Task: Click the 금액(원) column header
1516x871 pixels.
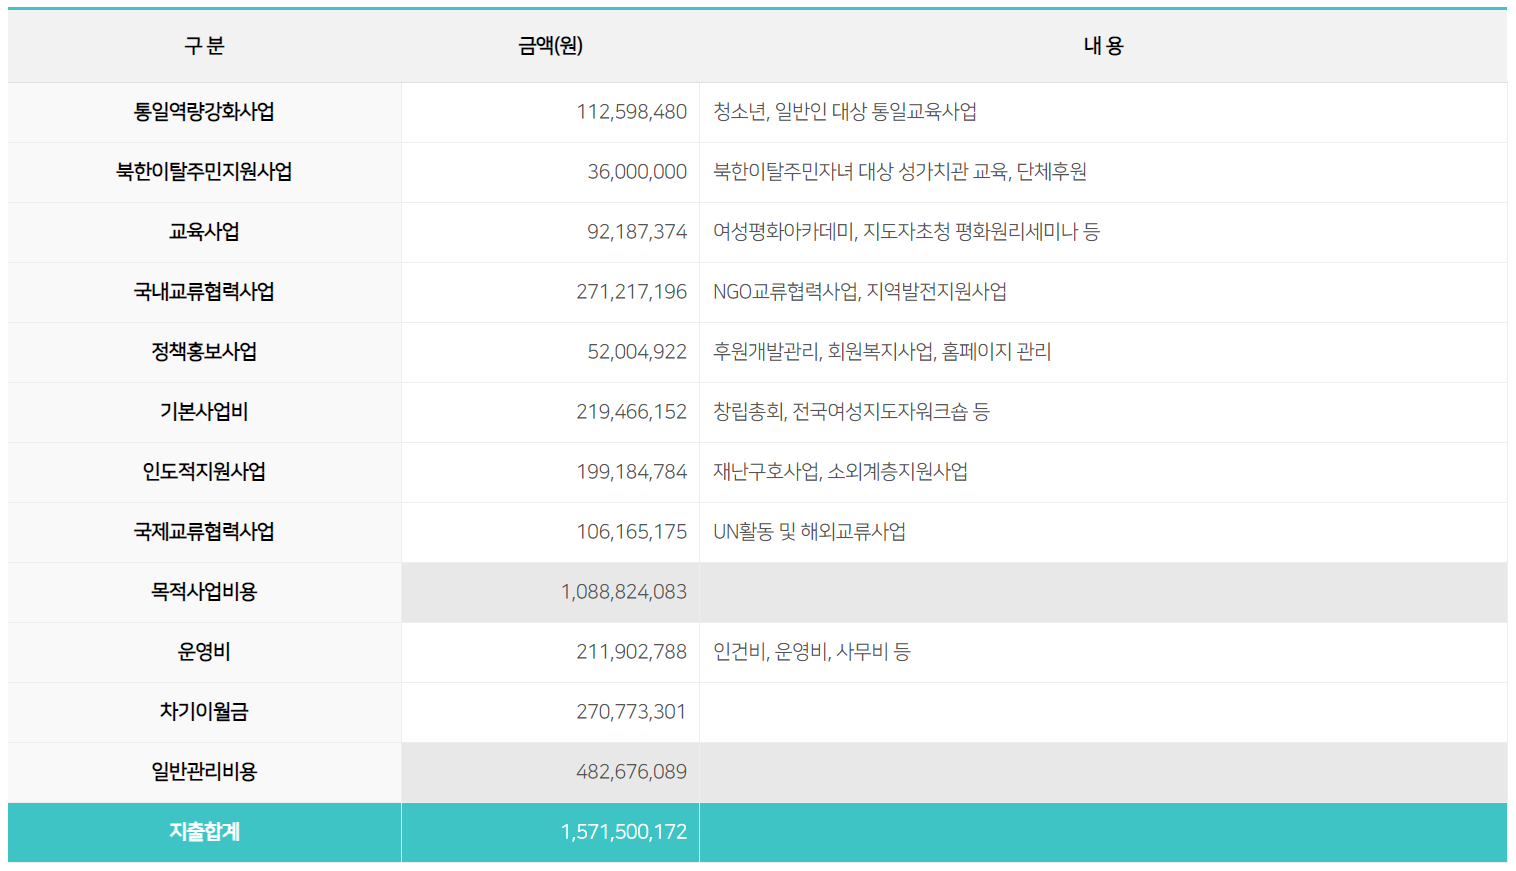Action: click(549, 45)
